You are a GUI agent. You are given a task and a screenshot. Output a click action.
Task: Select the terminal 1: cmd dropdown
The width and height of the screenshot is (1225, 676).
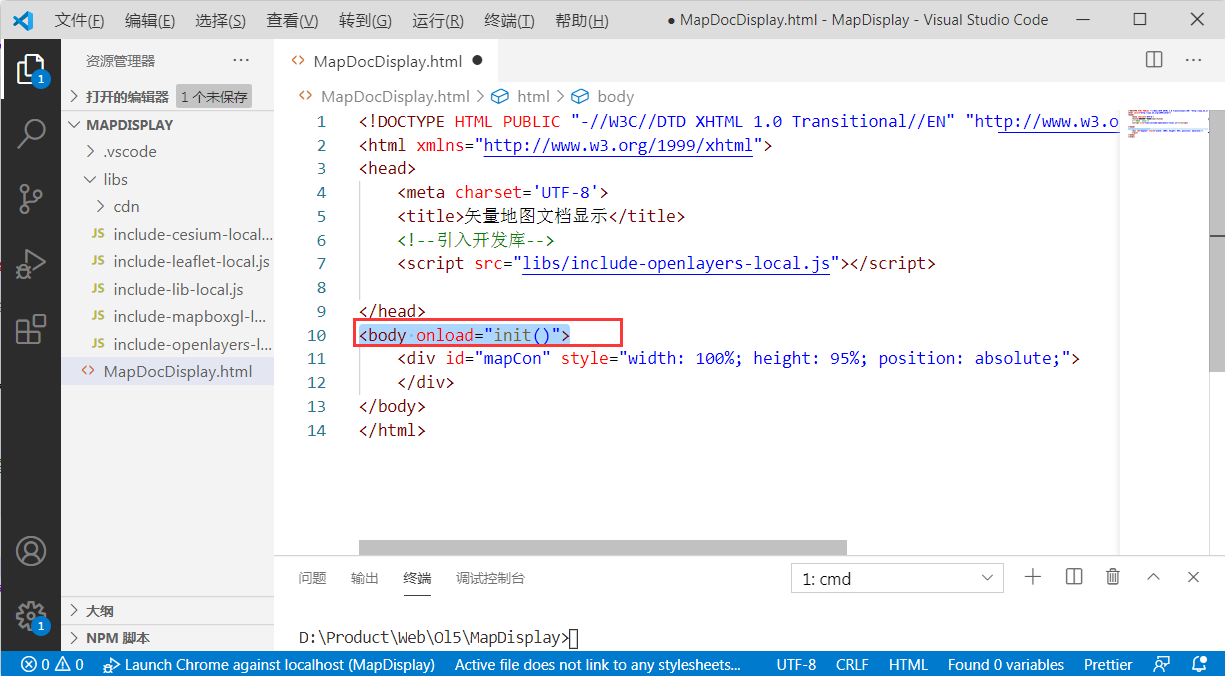pos(897,578)
